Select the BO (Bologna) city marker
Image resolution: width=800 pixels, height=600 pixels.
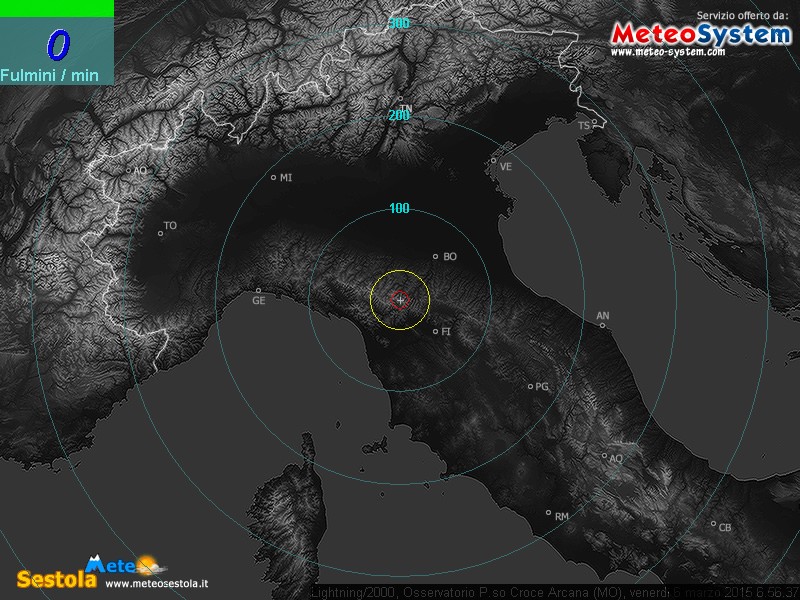[x=435, y=257]
